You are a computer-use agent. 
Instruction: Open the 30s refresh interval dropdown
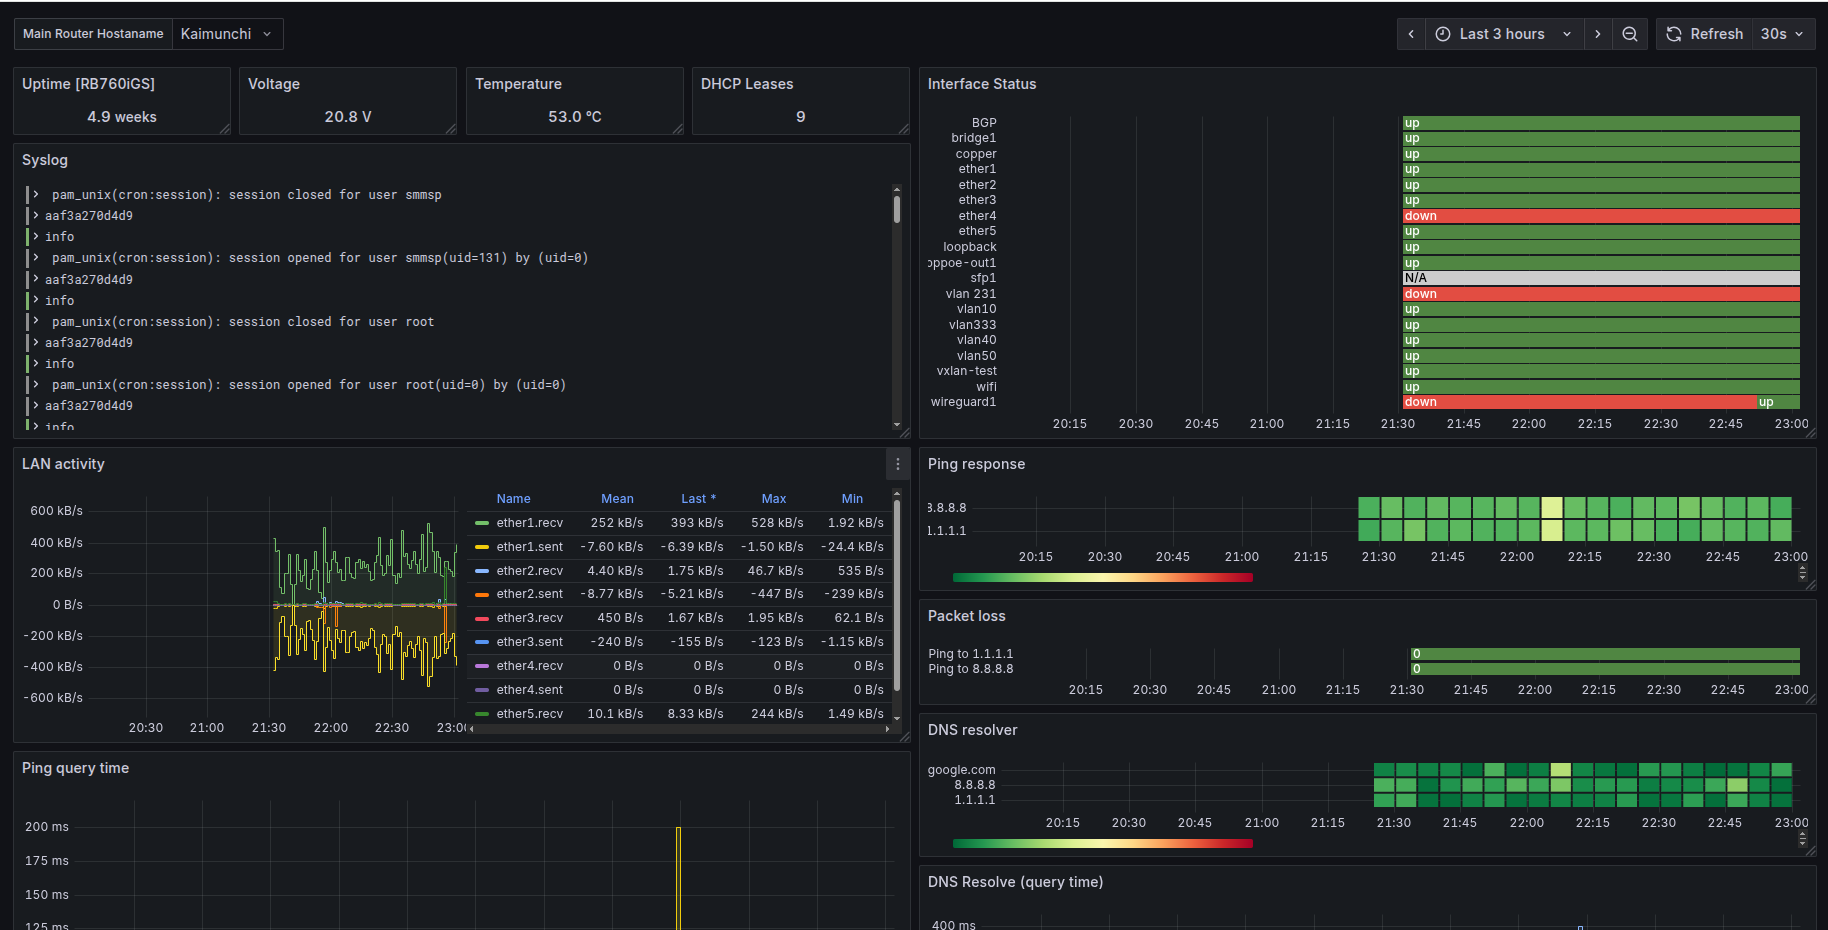(1783, 33)
